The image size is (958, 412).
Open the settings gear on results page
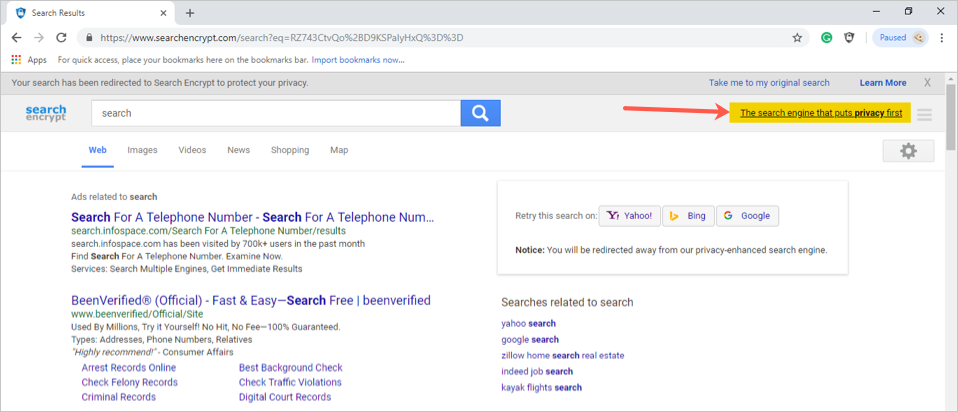click(908, 151)
